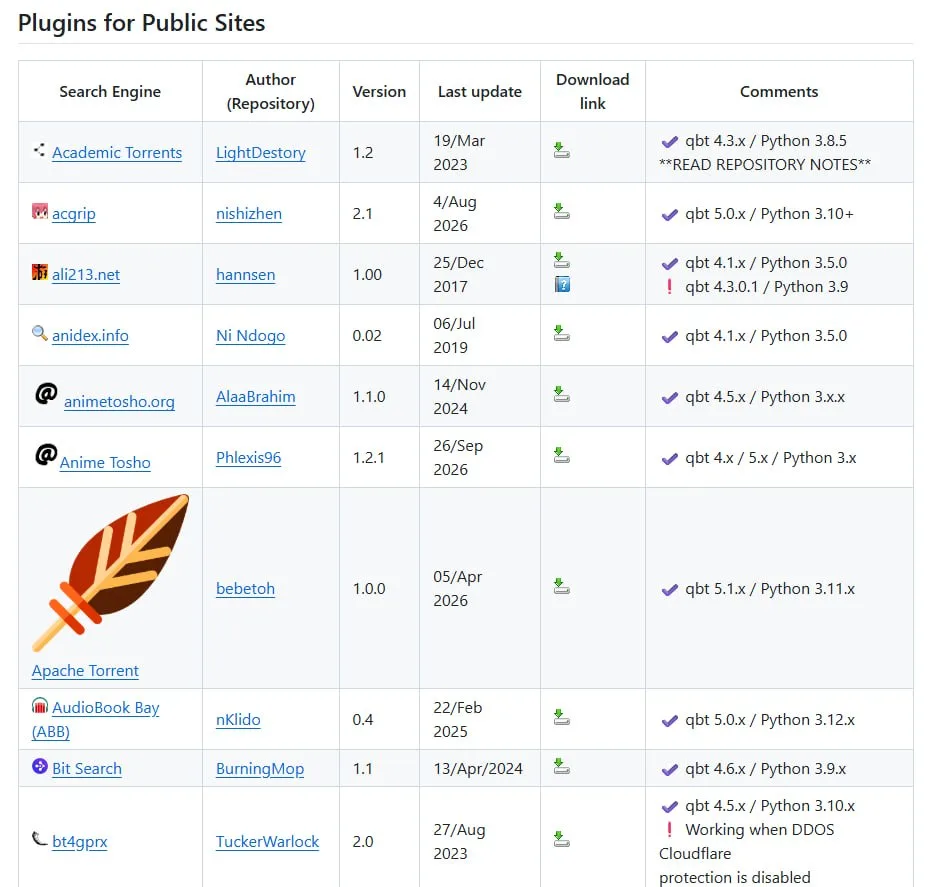
Task: Open the ali213.net blue help icon
Action: (562, 284)
